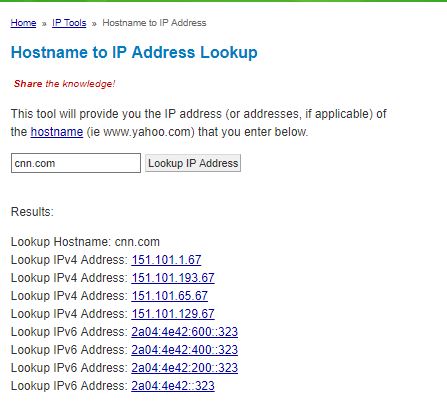Focus the hostname input field containing cnn.com
447x418 pixels.
point(76,163)
